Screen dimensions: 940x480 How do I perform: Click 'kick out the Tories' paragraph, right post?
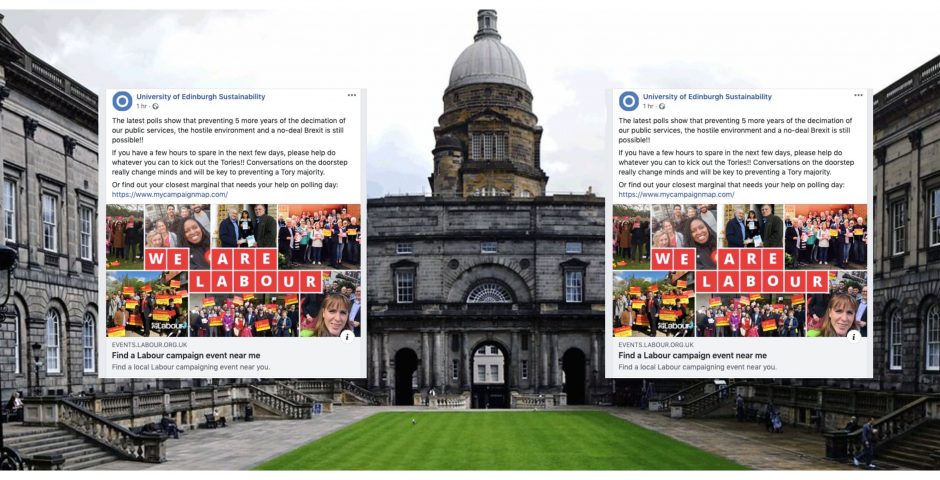pos(736,162)
